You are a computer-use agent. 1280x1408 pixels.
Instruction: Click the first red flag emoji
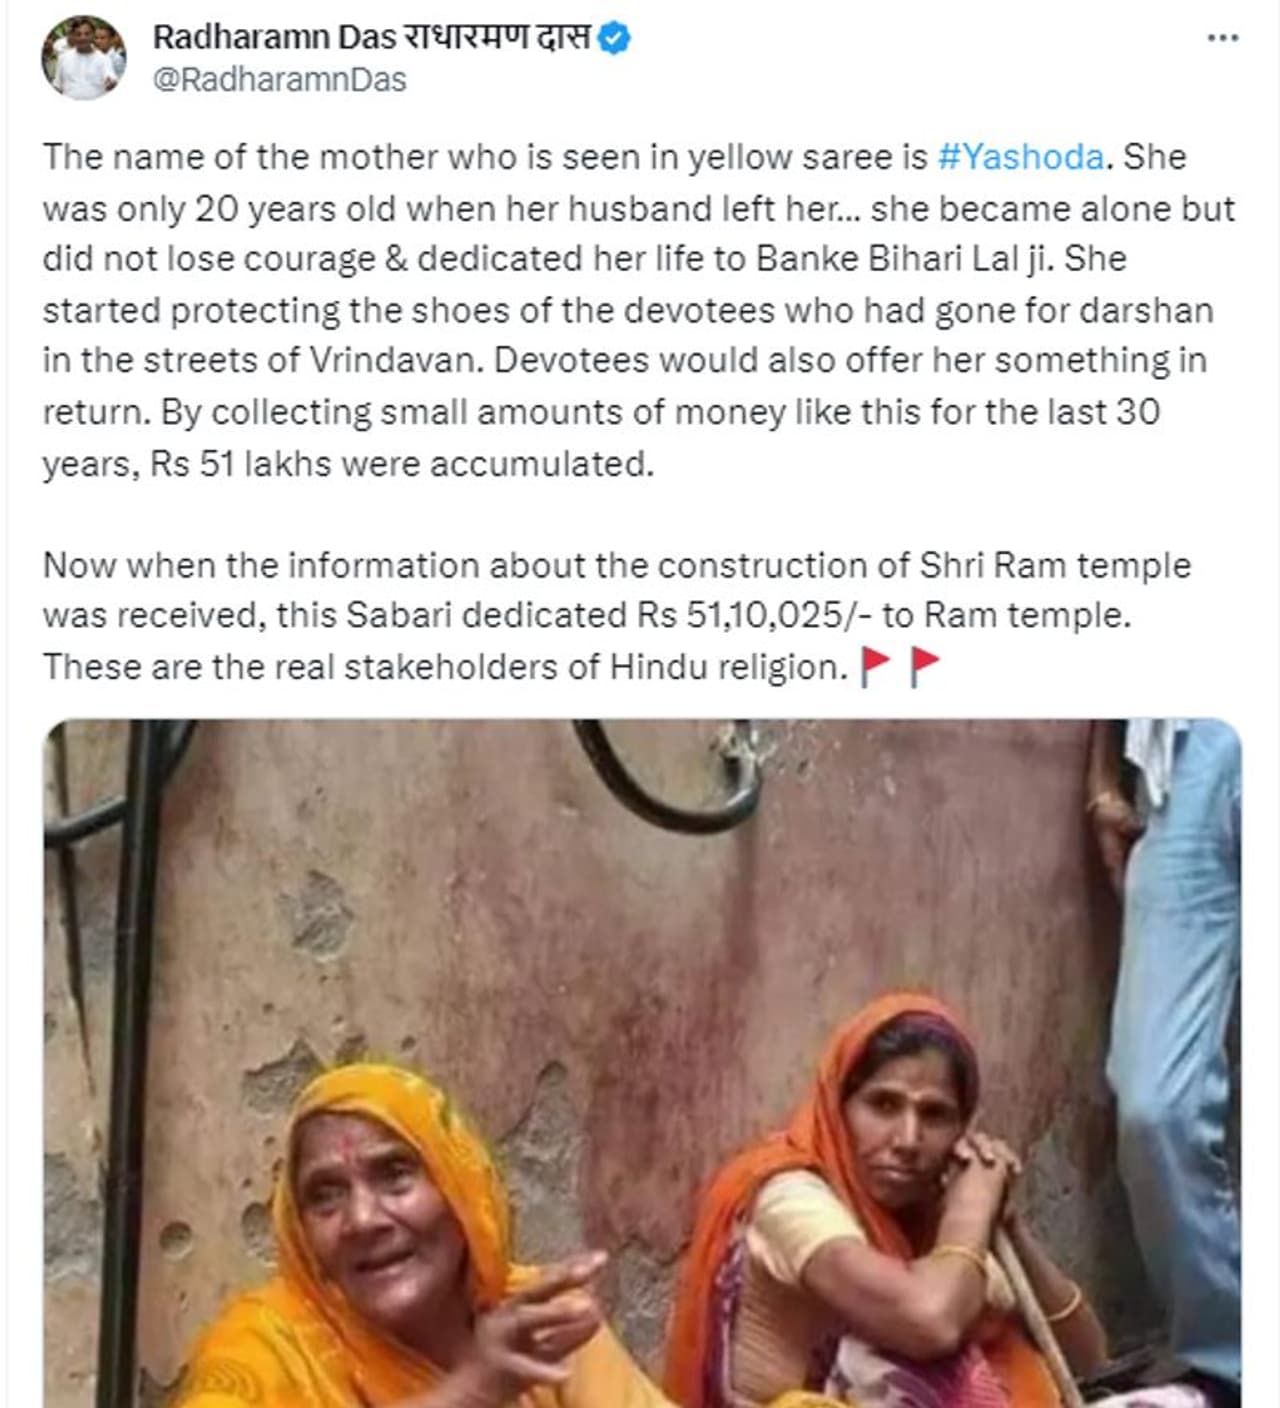pos(876,666)
